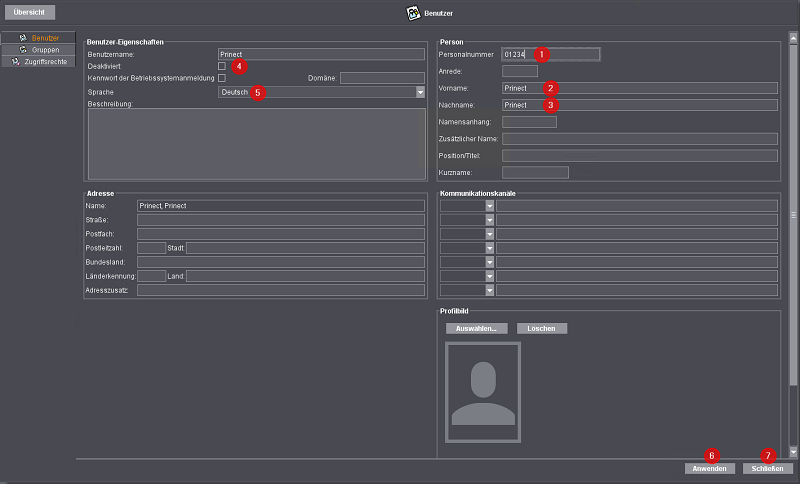
Task: Open the Benutzer tab in sidebar
Action: (x=38, y=37)
